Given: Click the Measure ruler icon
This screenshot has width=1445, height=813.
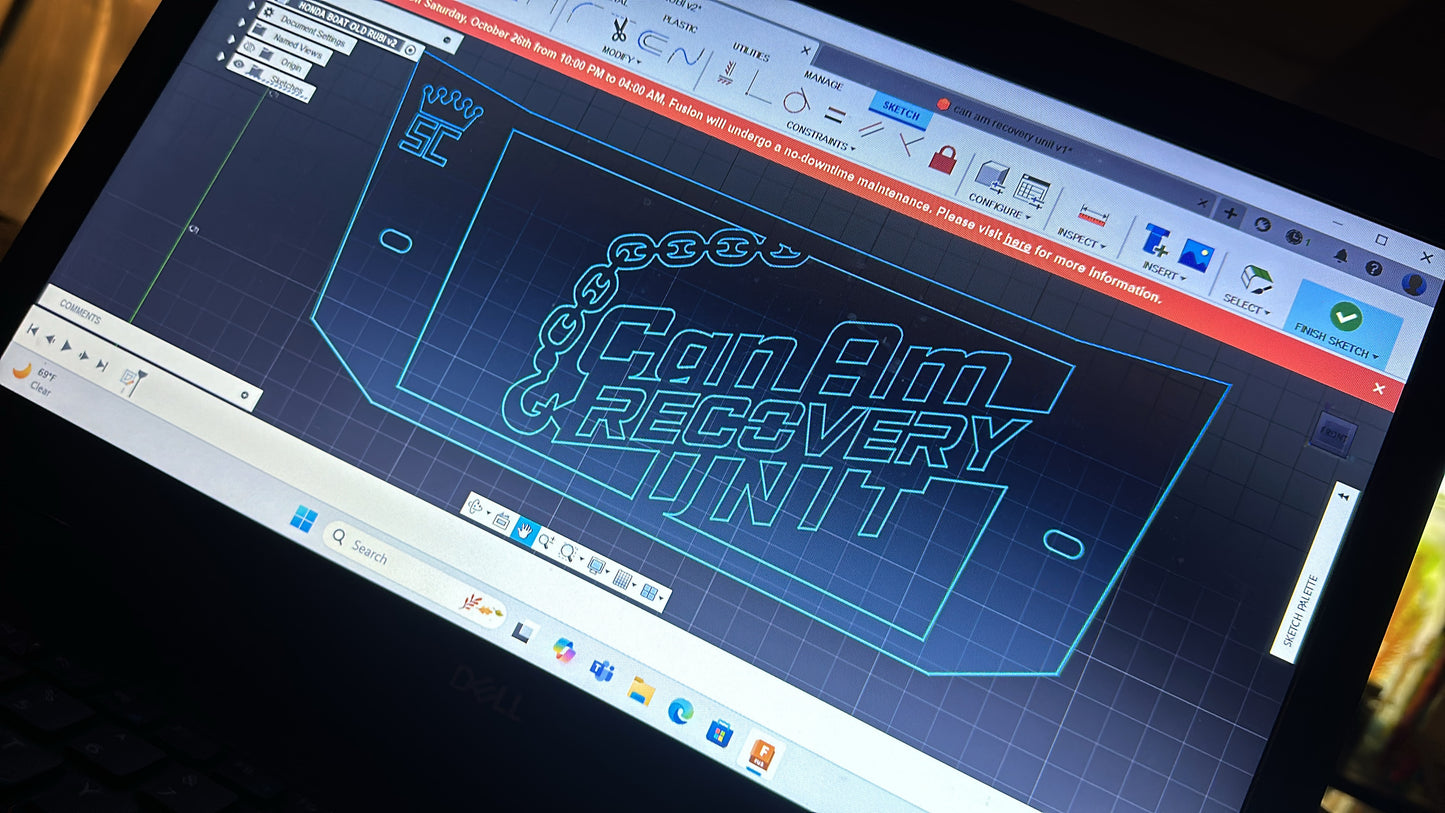Looking at the screenshot, I should click(1094, 215).
